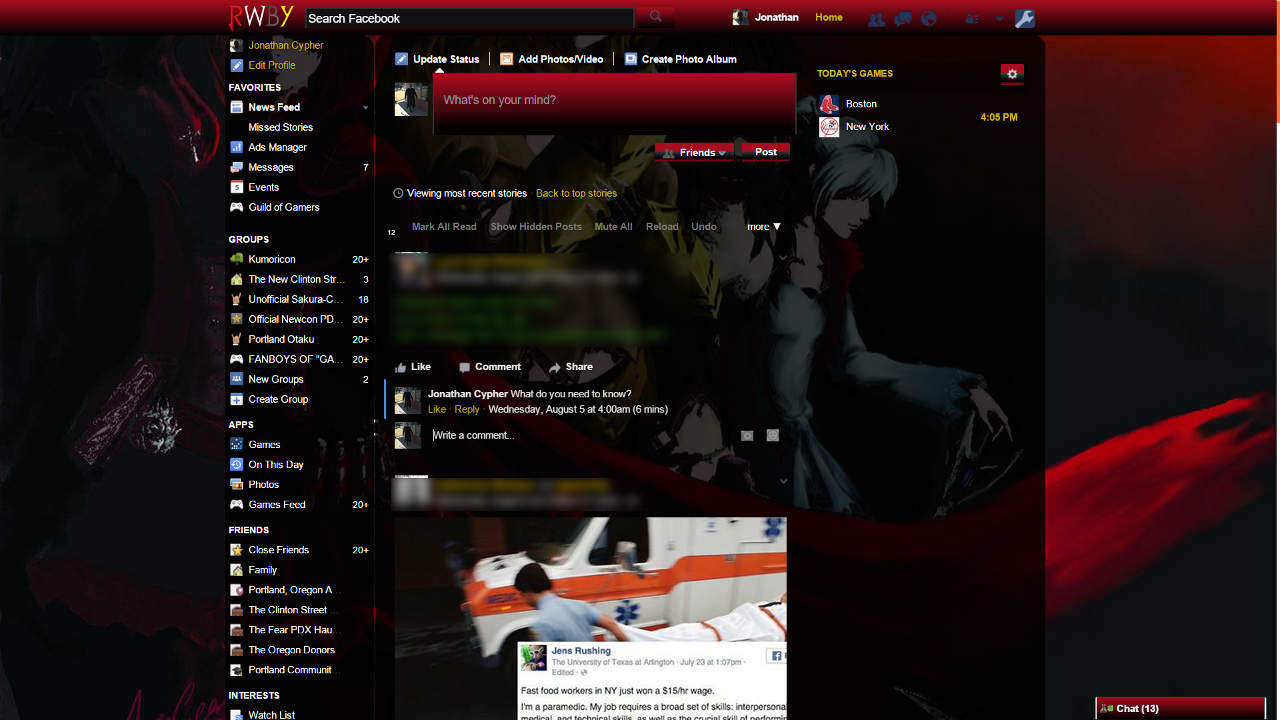Viewport: 1280px width, 720px height.
Task: Click the Boston Red Sox logo
Action: (829, 104)
